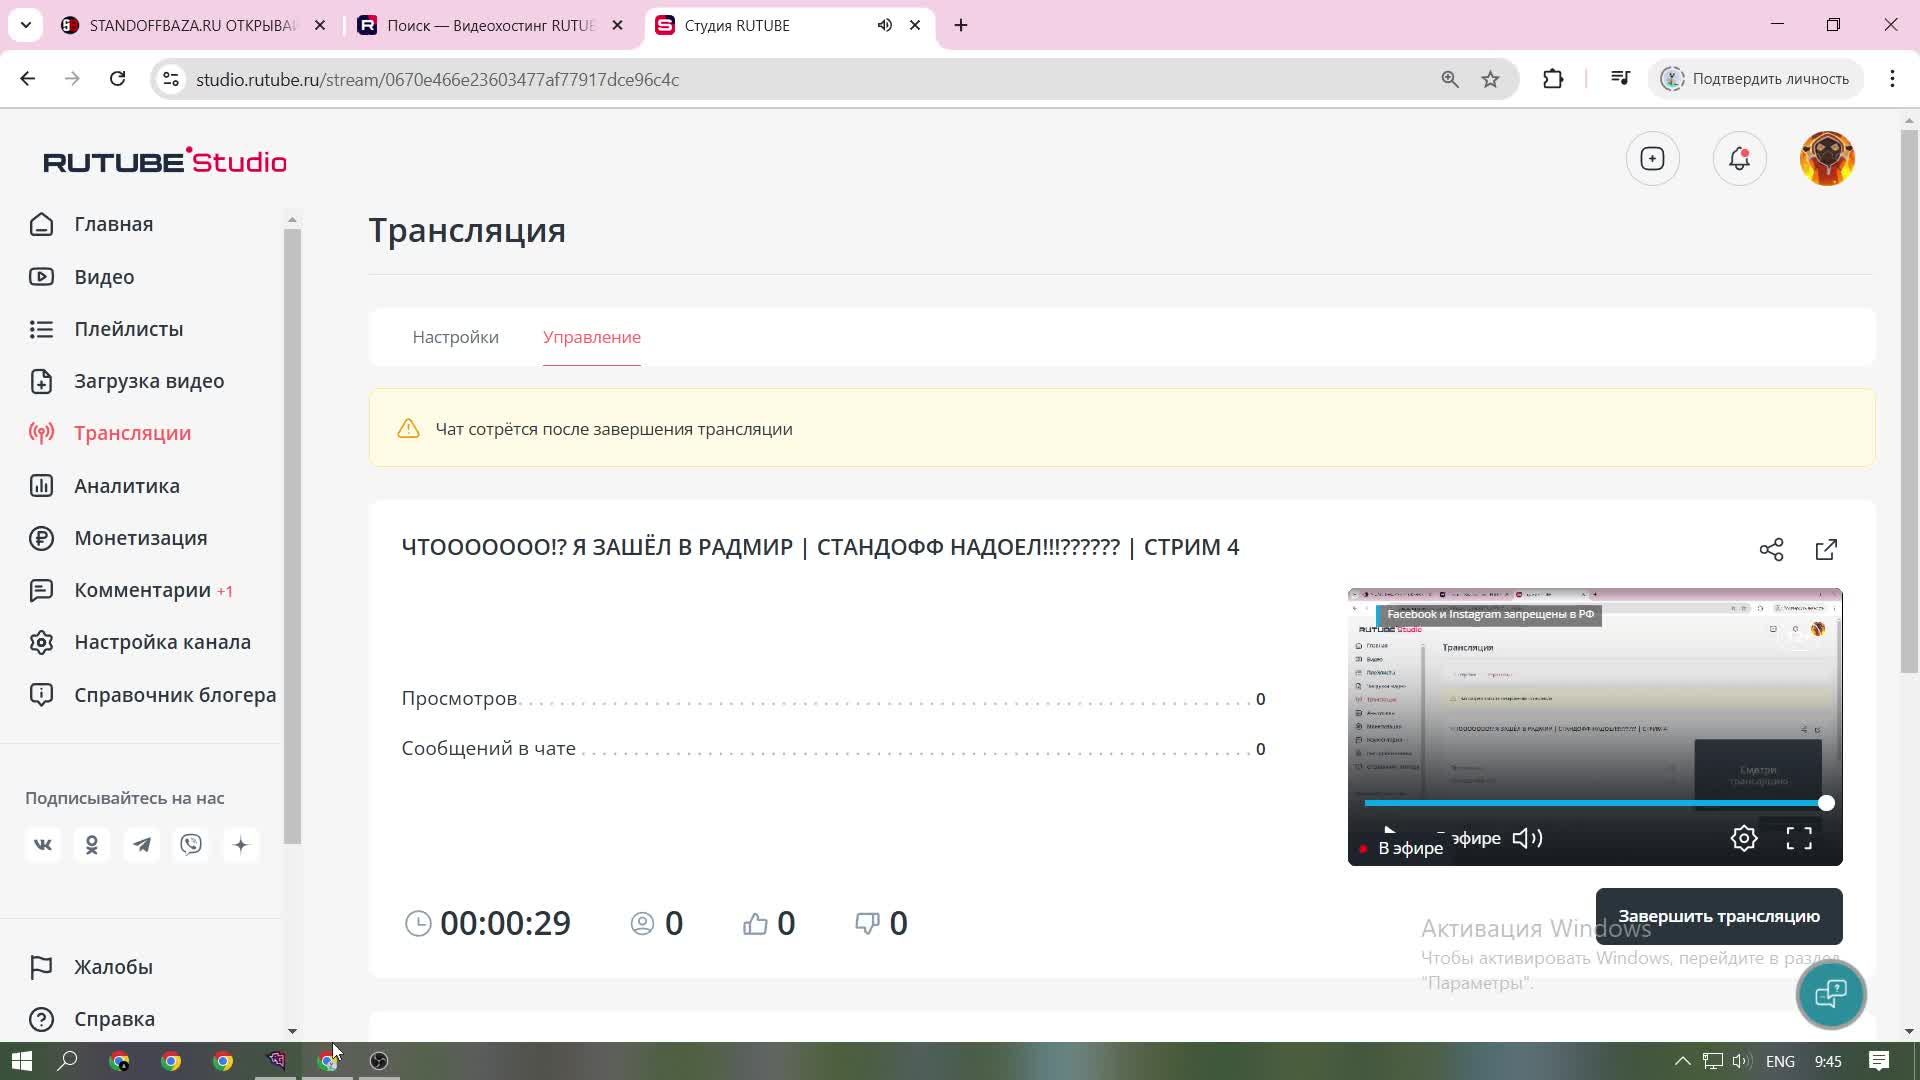Screen dimensions: 1920x1080
Task: Switch to the Настройки tab
Action: (x=456, y=337)
